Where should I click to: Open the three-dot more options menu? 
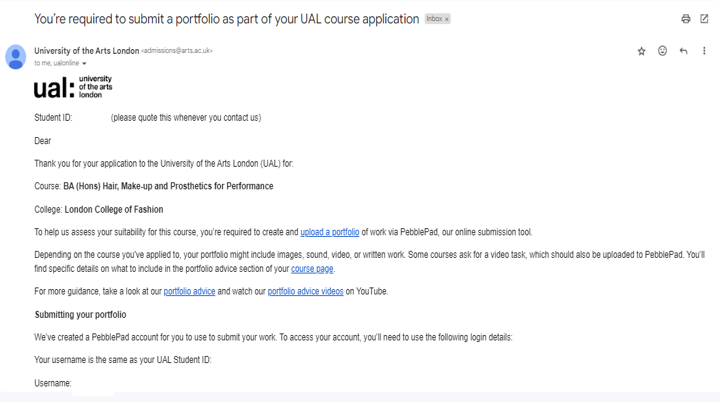[704, 51]
